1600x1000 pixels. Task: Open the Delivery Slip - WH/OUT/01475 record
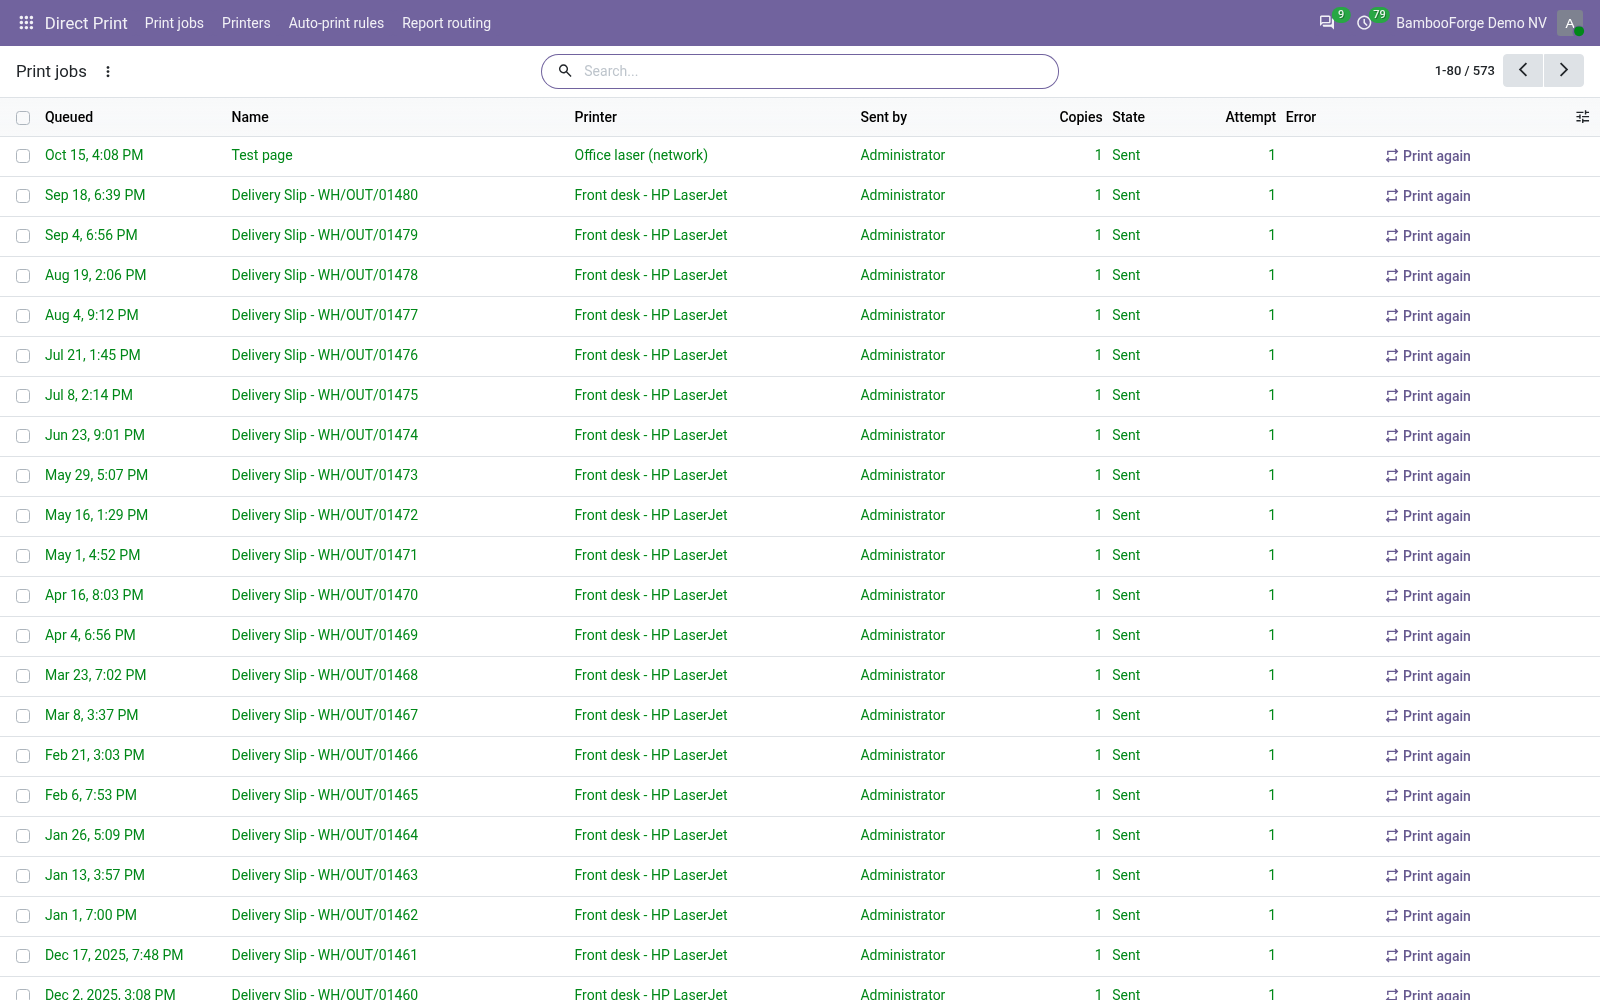coord(325,395)
